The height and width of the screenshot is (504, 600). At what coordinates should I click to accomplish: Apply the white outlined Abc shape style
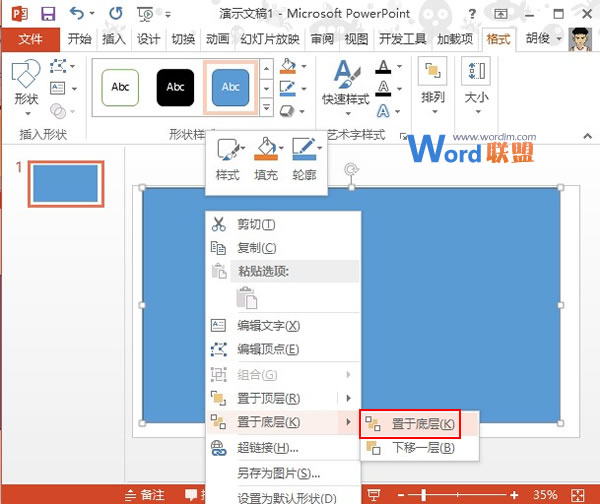click(120, 88)
